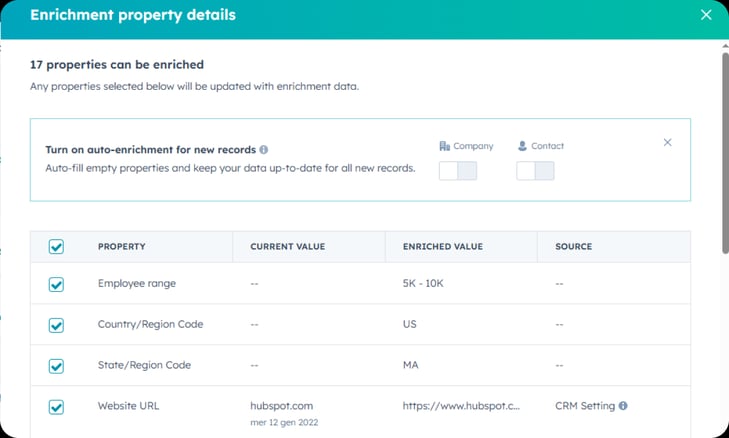Screen dimensions: 729x438
Task: Uncheck the Country/Region Code checkbox
Action: 56,325
